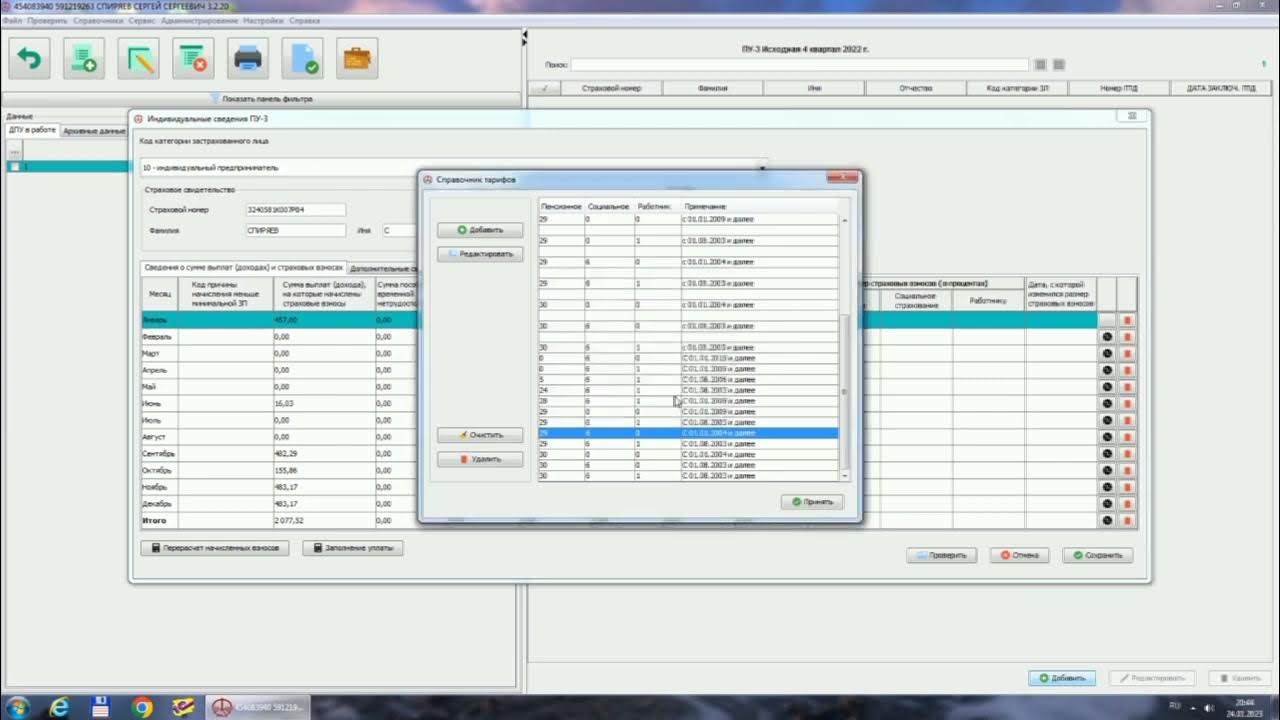Show the filter panel bar
The image size is (1280, 720).
(262, 99)
